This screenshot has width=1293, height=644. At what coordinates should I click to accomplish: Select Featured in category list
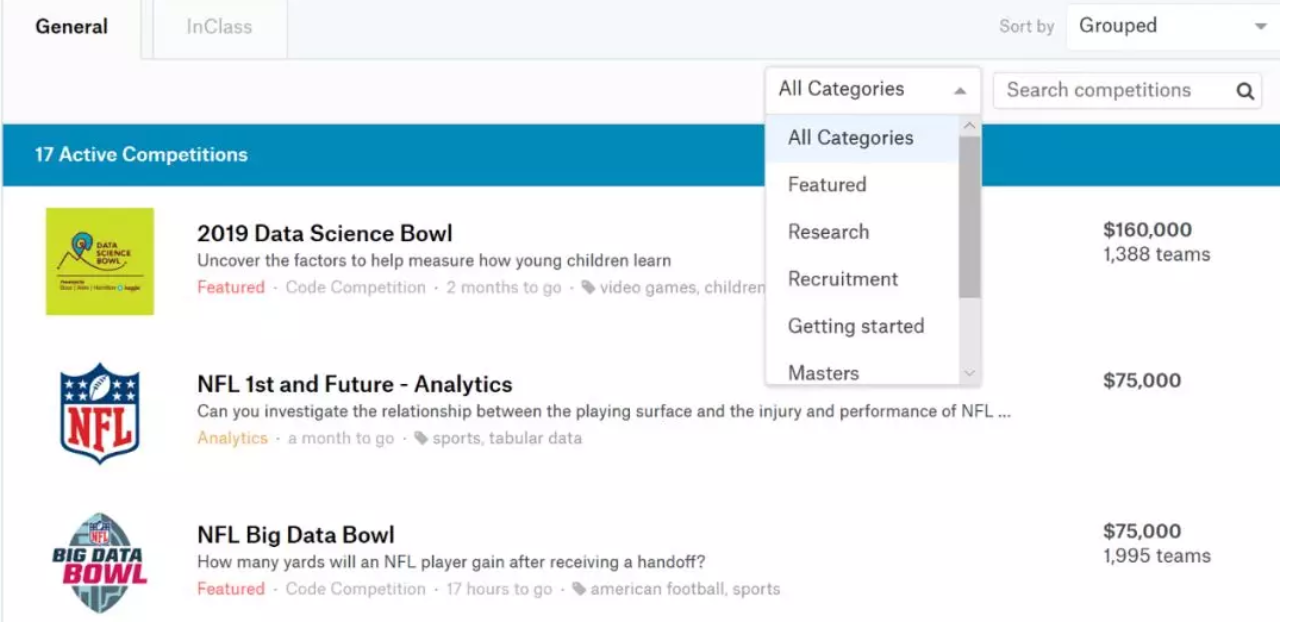point(827,185)
